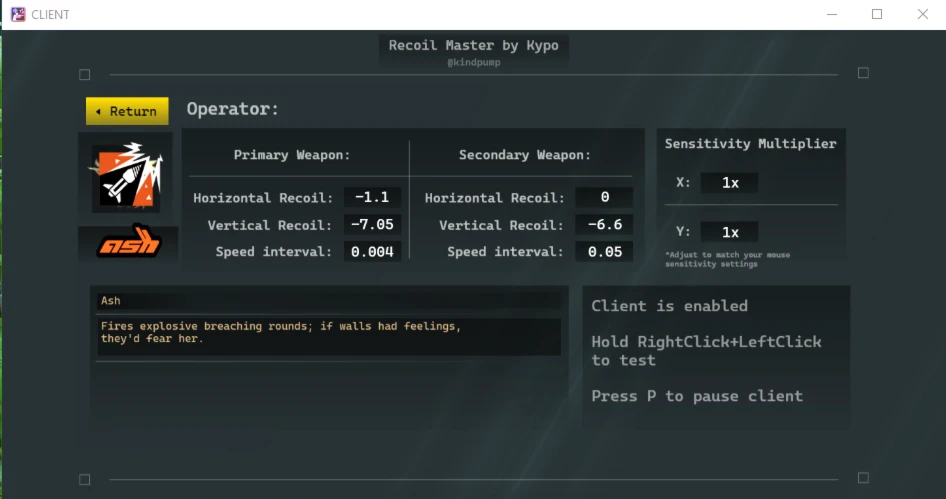The image size is (946, 499).
Task: Click the bottom-left corner square marker
Action: pos(85,479)
